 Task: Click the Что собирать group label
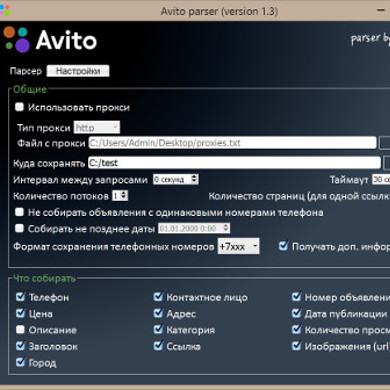coord(44,278)
